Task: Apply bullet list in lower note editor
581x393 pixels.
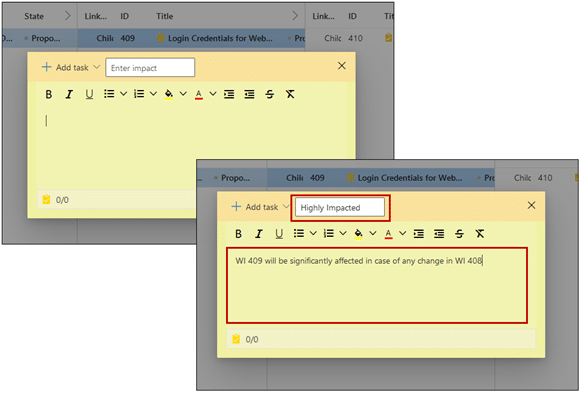Action: [x=299, y=233]
